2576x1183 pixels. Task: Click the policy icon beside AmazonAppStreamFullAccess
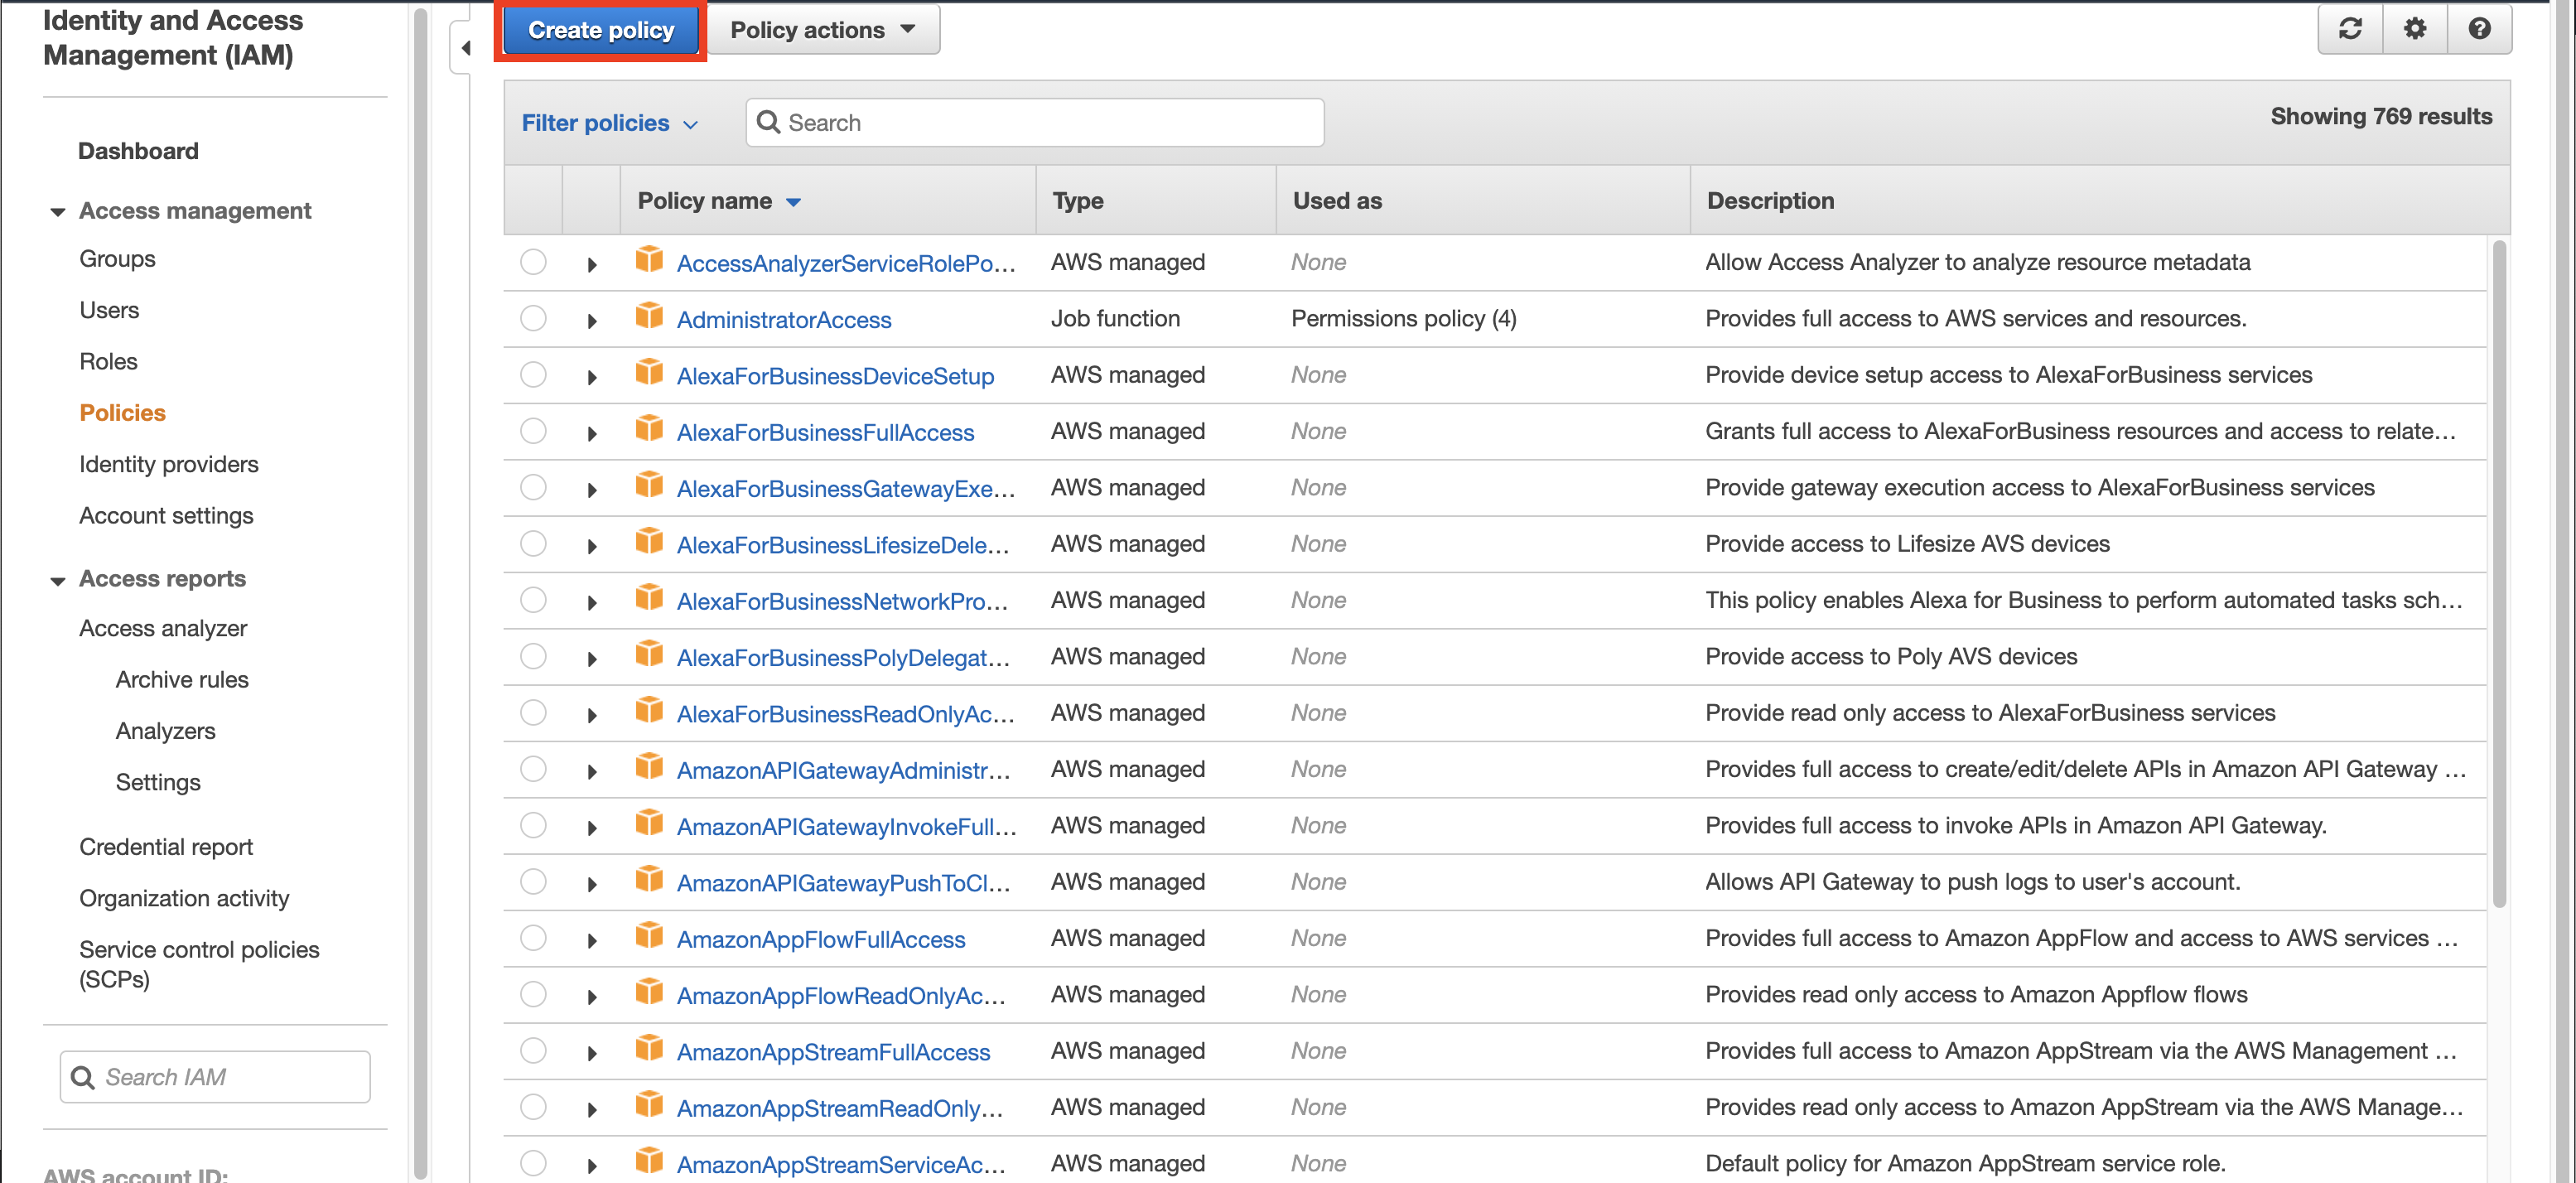(x=649, y=1048)
